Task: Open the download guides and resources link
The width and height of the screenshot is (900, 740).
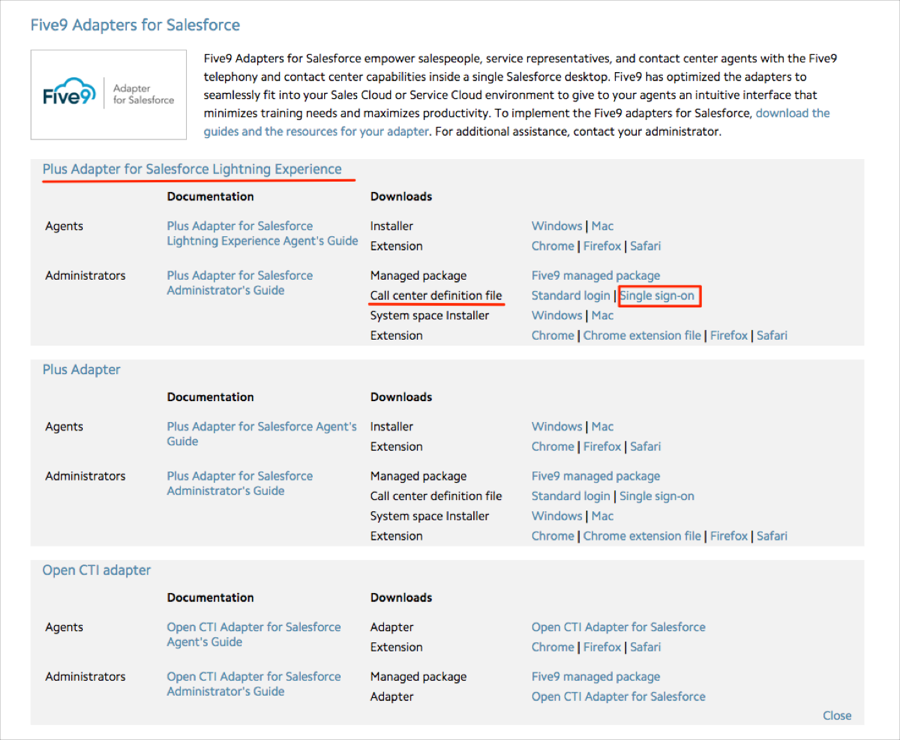Action: coord(792,114)
